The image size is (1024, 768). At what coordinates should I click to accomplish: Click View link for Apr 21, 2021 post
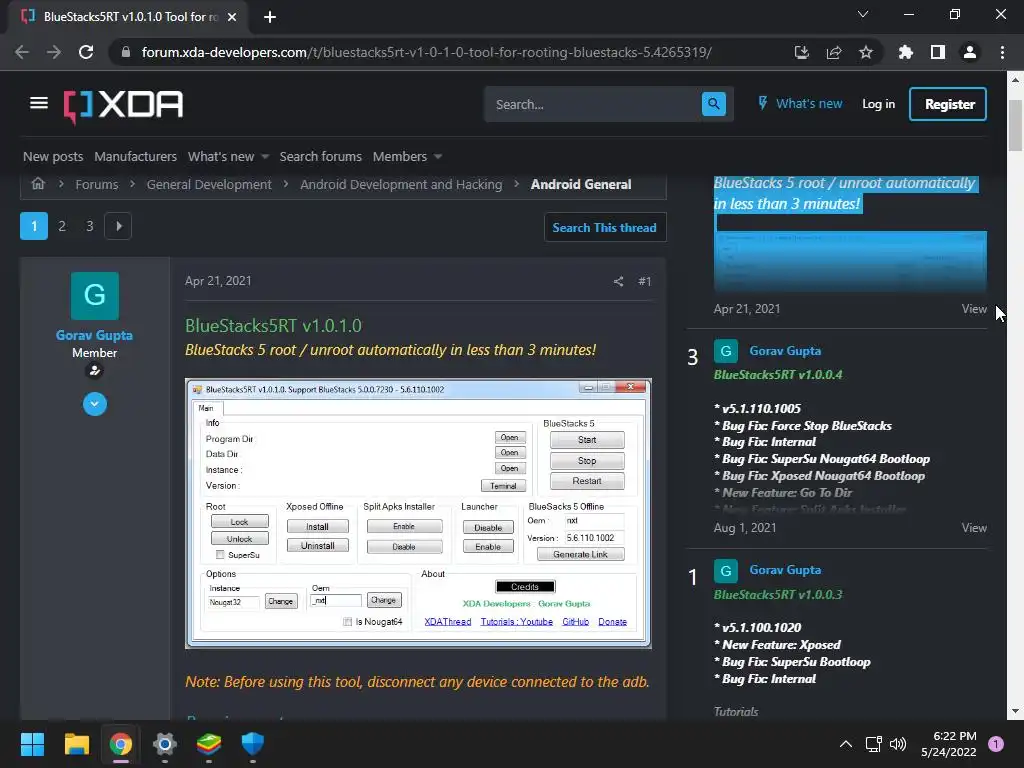(x=974, y=309)
